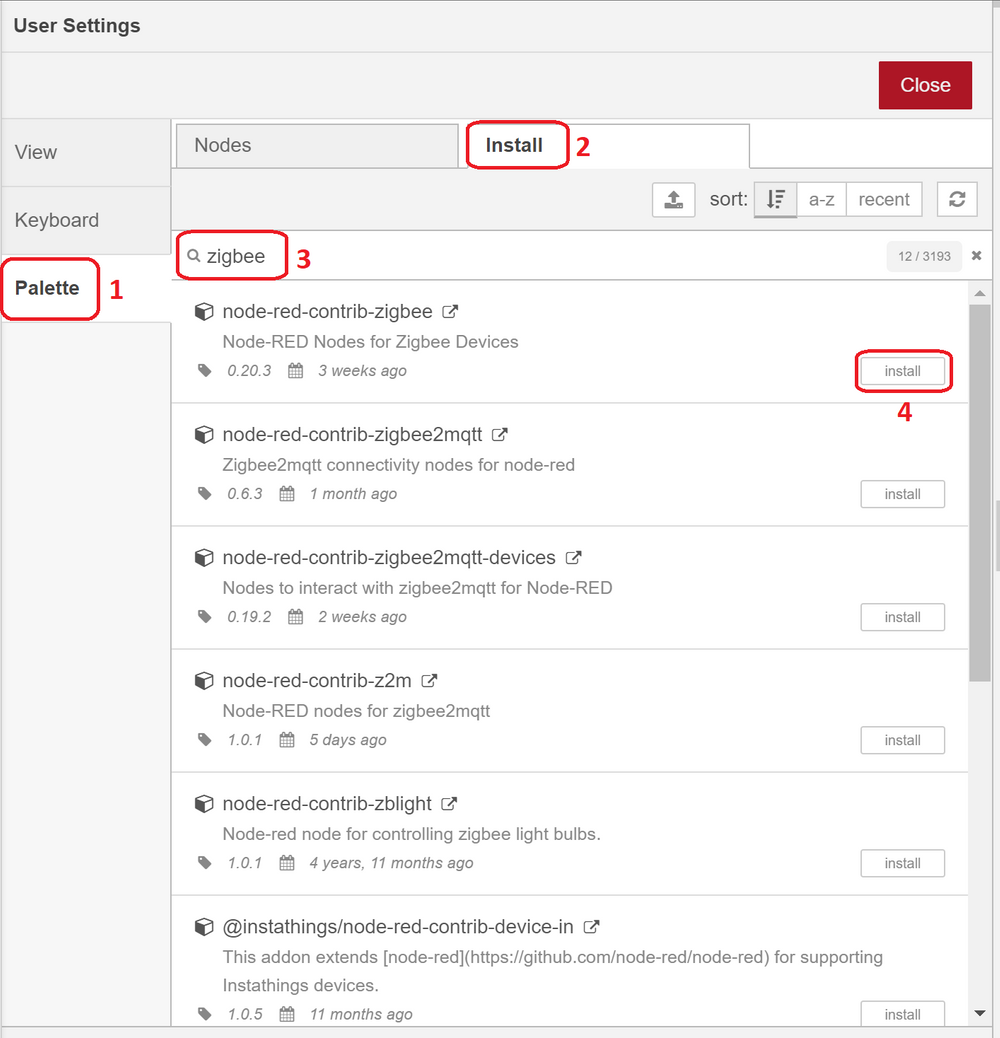Close the User Settings dialog
This screenshot has height=1038, width=1000.
click(924, 85)
